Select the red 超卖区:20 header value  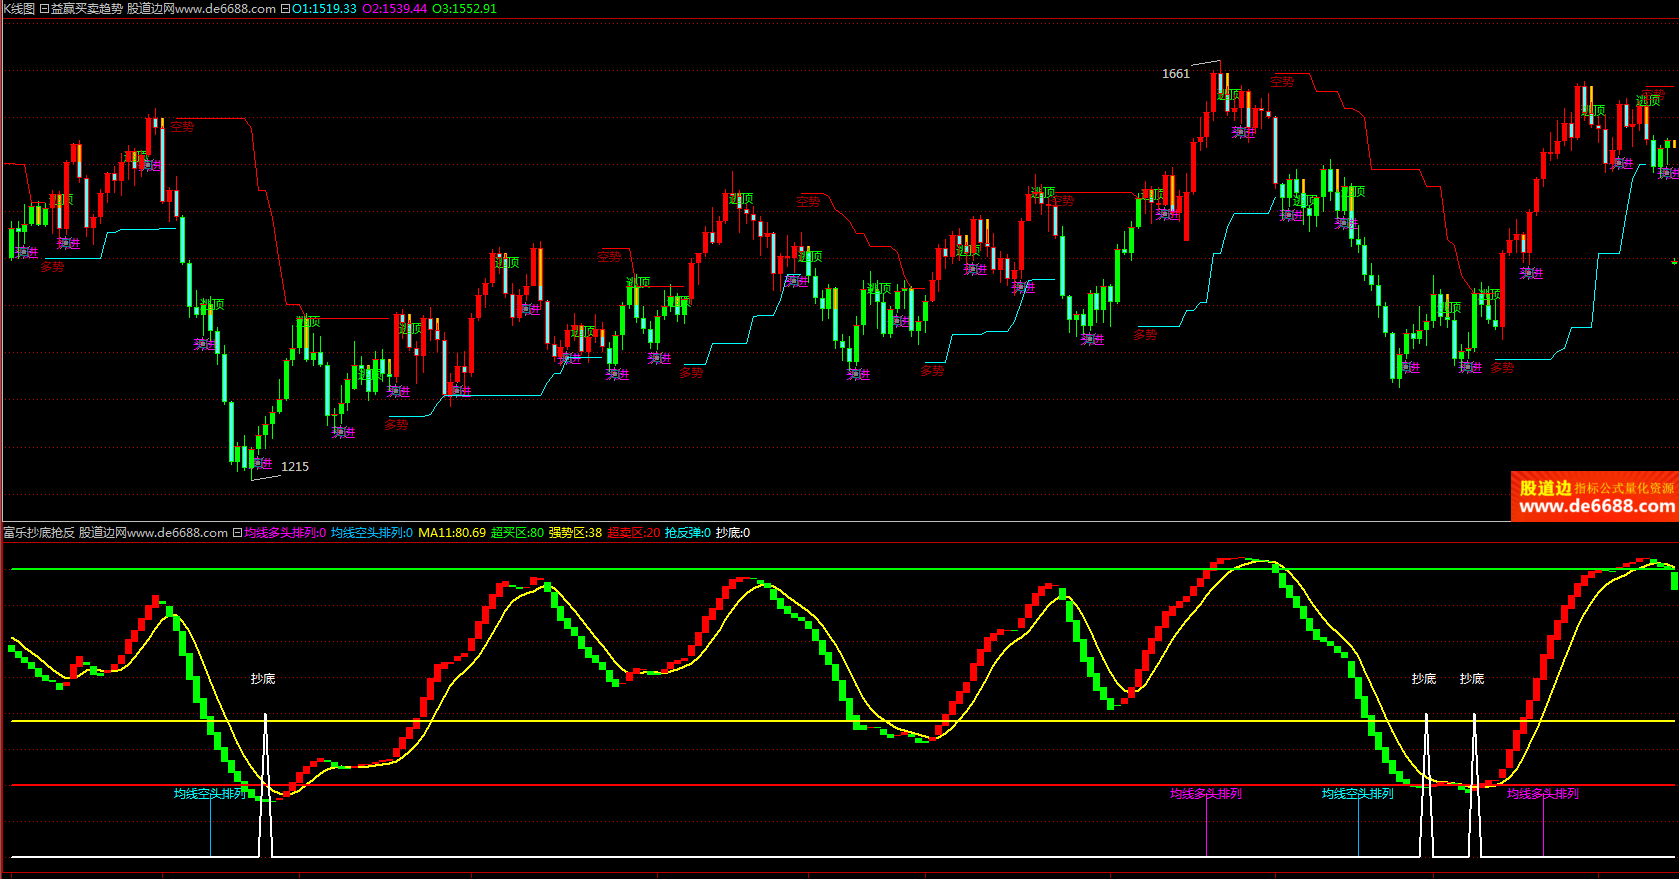pos(634,533)
